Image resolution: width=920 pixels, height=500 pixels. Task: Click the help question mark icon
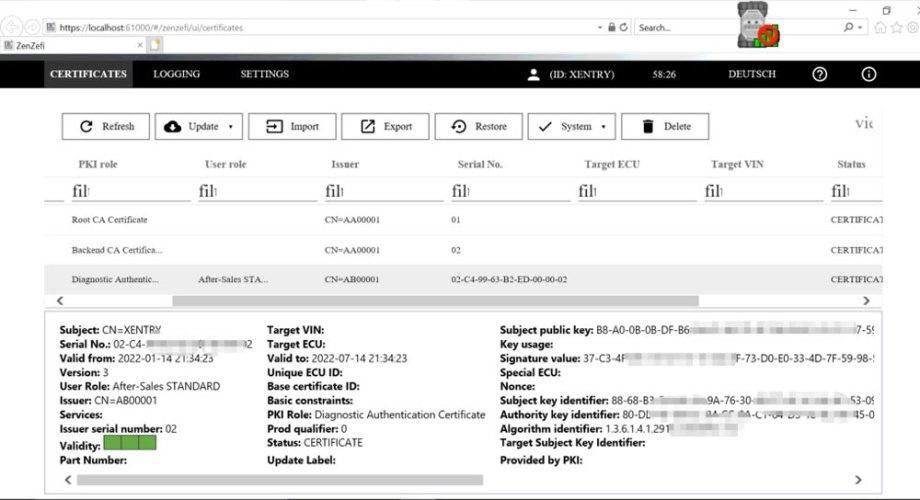(820, 74)
